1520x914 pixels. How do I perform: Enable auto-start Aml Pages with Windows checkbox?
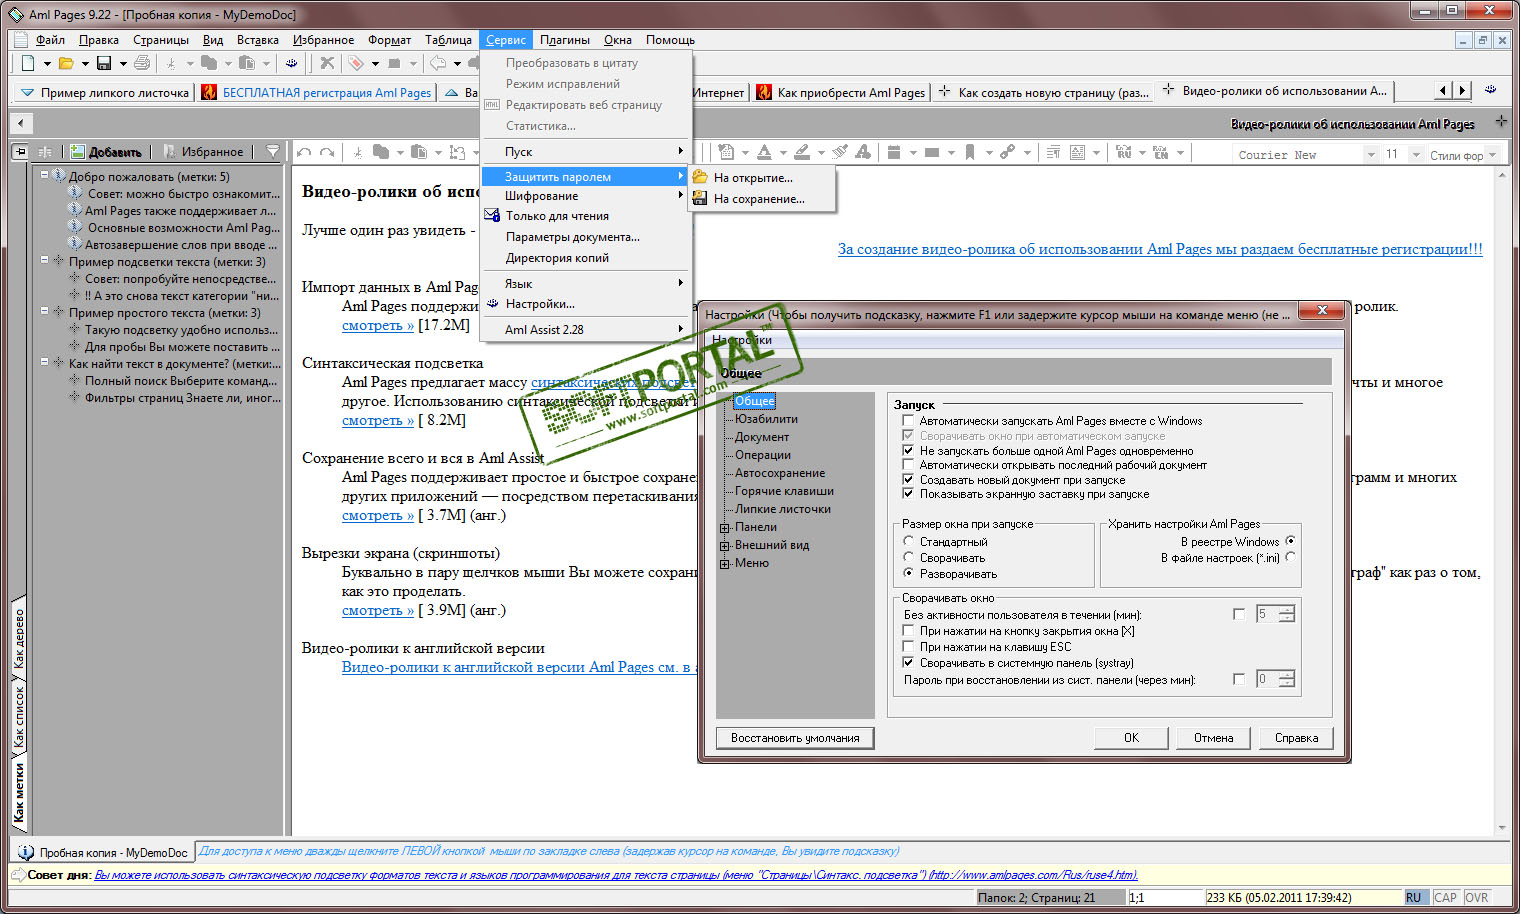908,421
